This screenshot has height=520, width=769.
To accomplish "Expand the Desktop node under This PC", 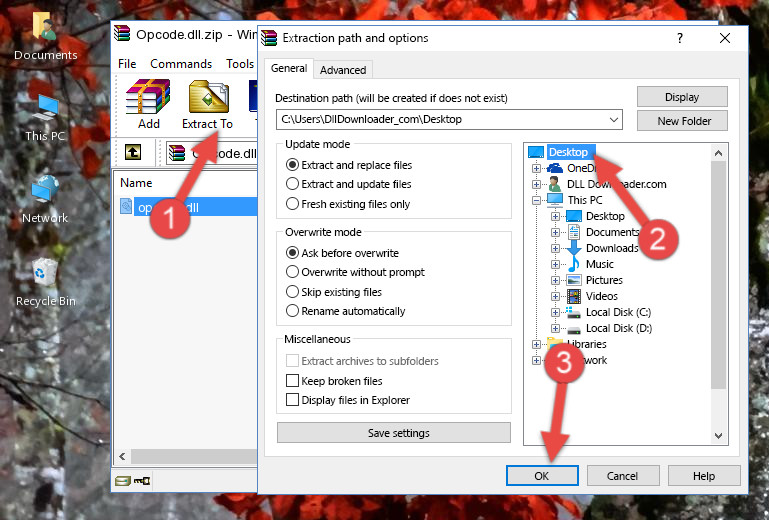I will (555, 216).
